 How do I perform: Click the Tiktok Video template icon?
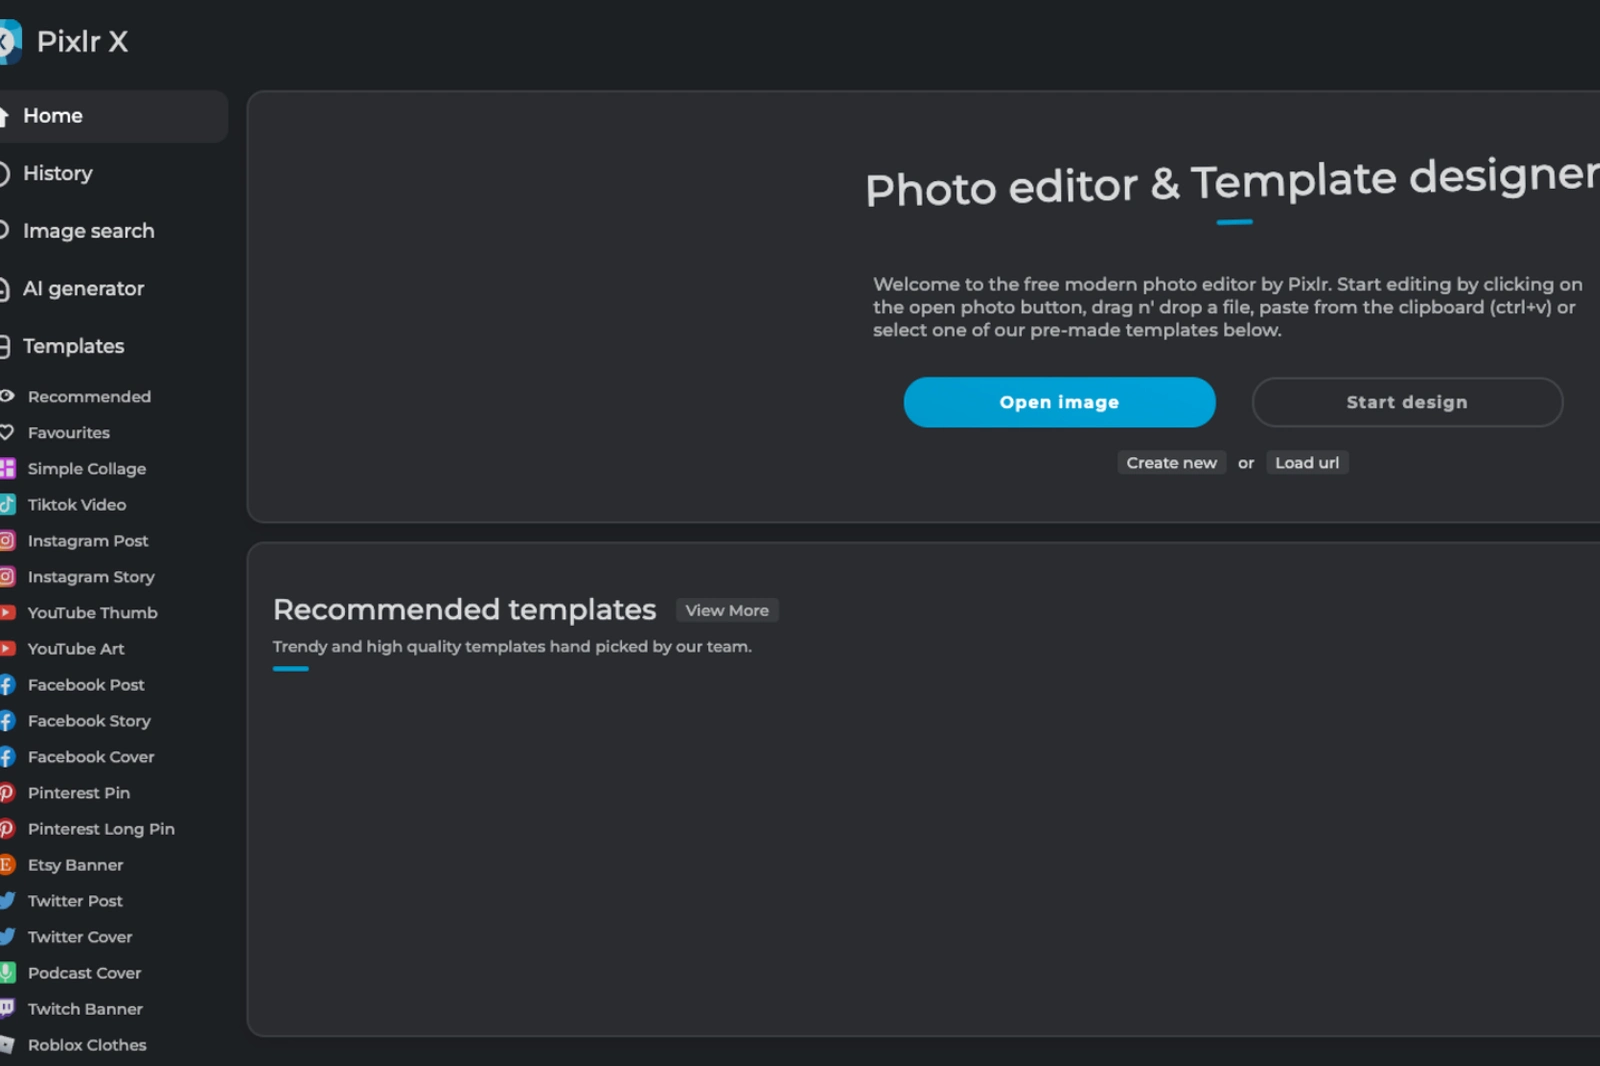[x=6, y=504]
